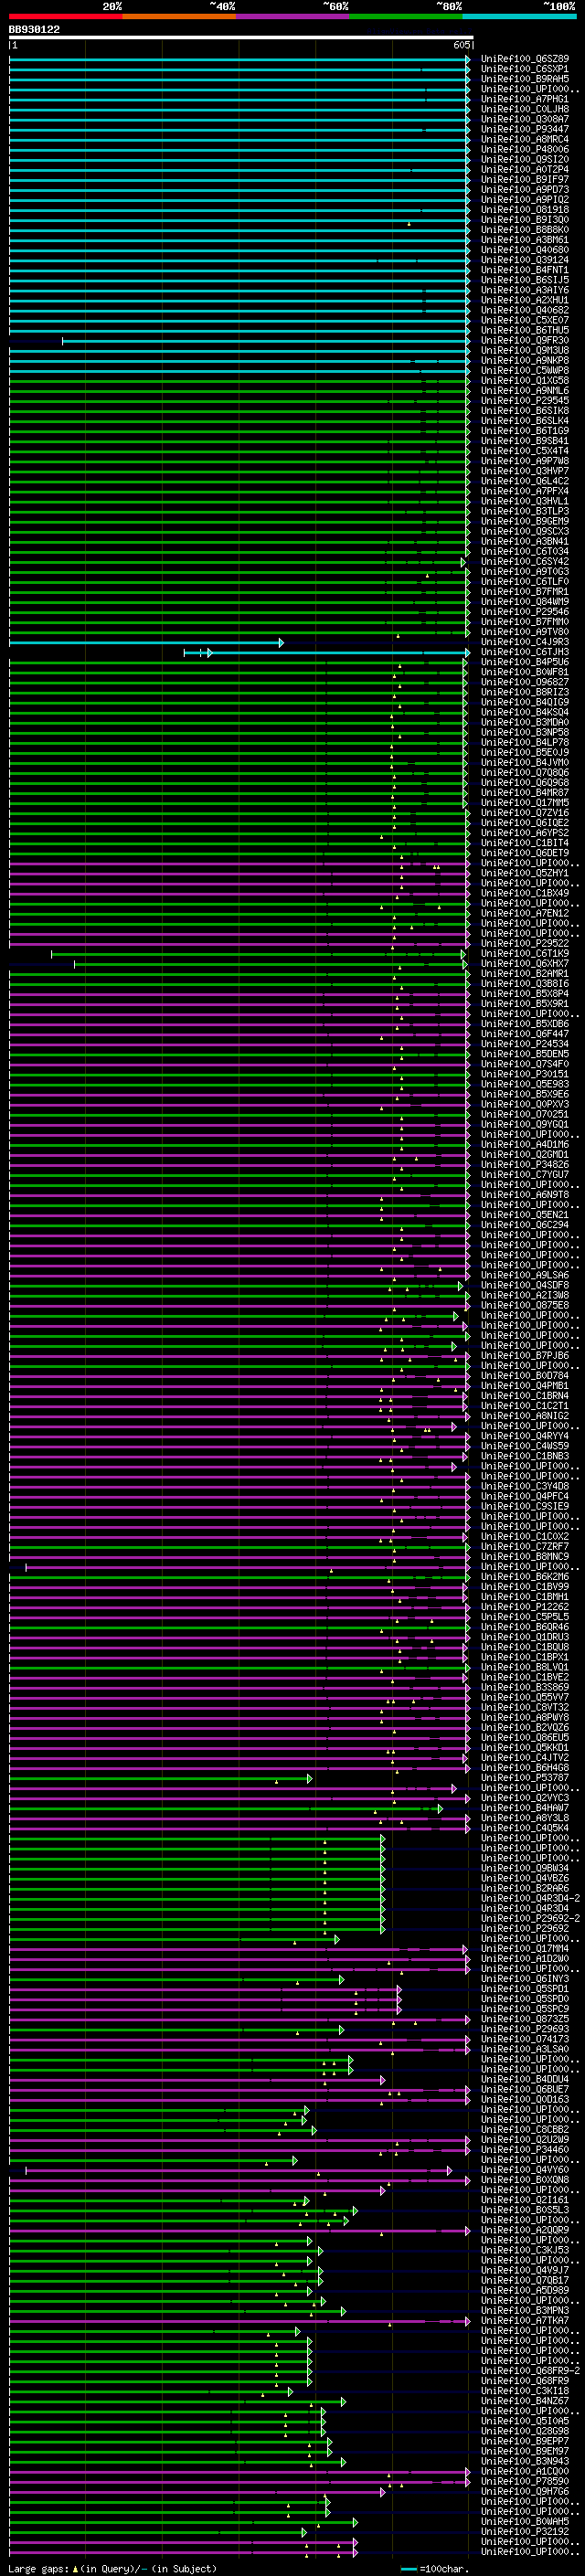585x2576 pixels.
Task: Select hit UniRef100_Q9SI20
Action: click(525, 159)
